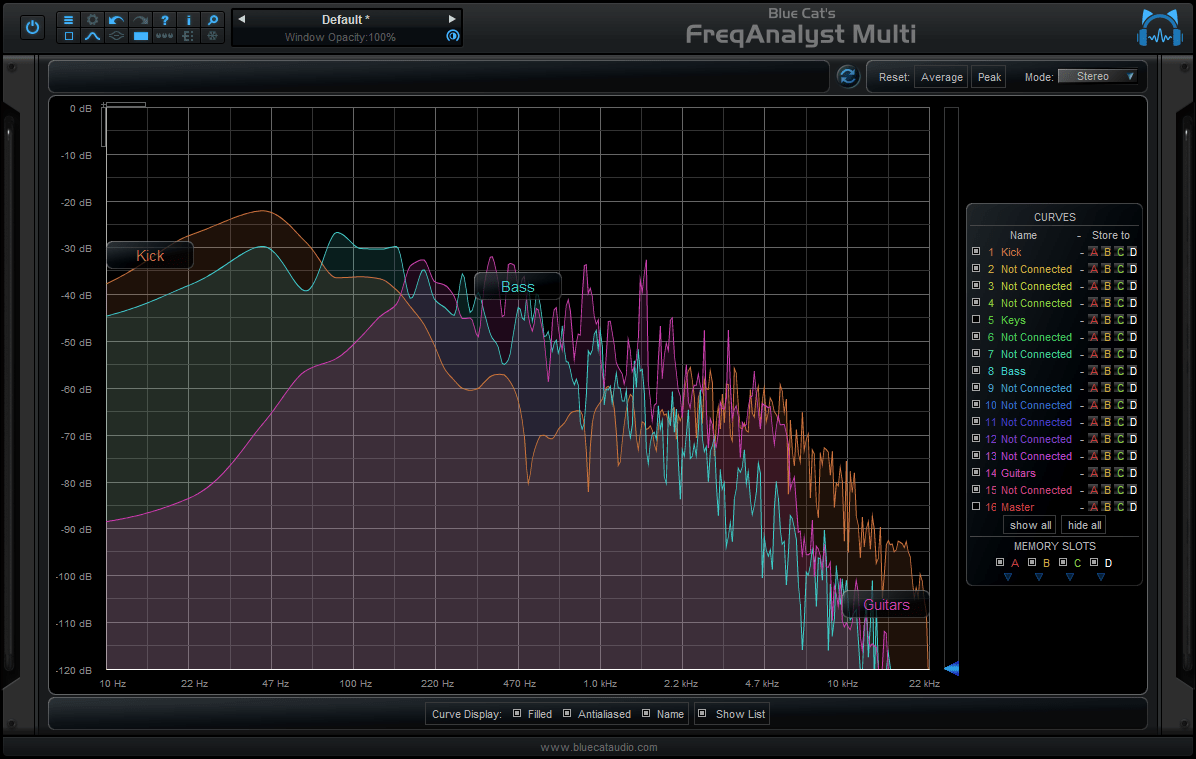Click the freeze snowflake icon

(211, 36)
